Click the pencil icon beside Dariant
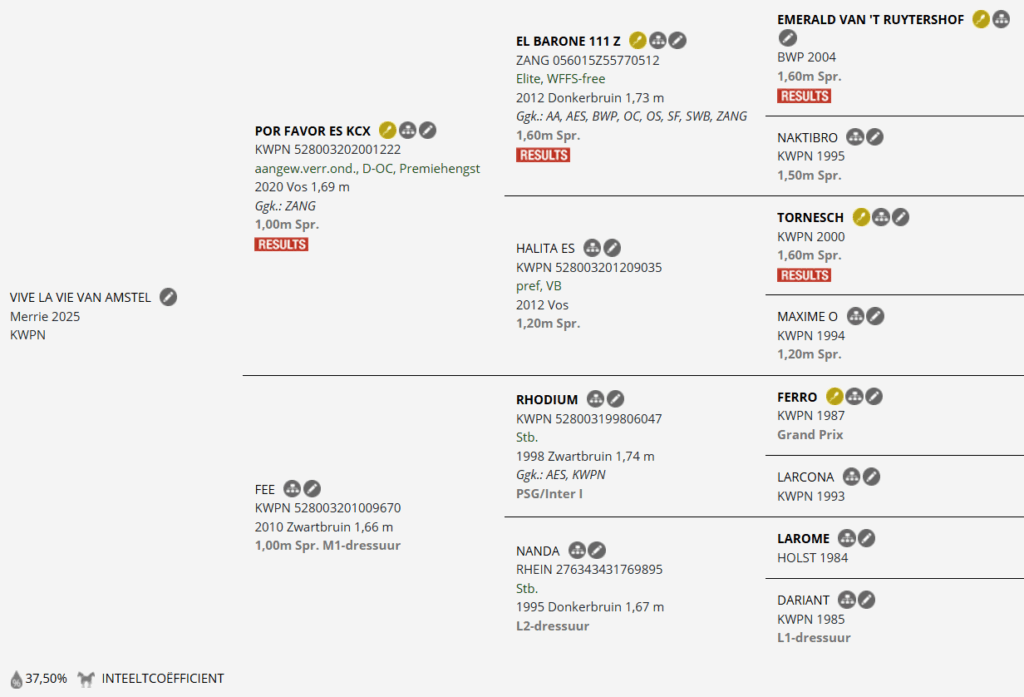The image size is (1024, 697). (867, 600)
